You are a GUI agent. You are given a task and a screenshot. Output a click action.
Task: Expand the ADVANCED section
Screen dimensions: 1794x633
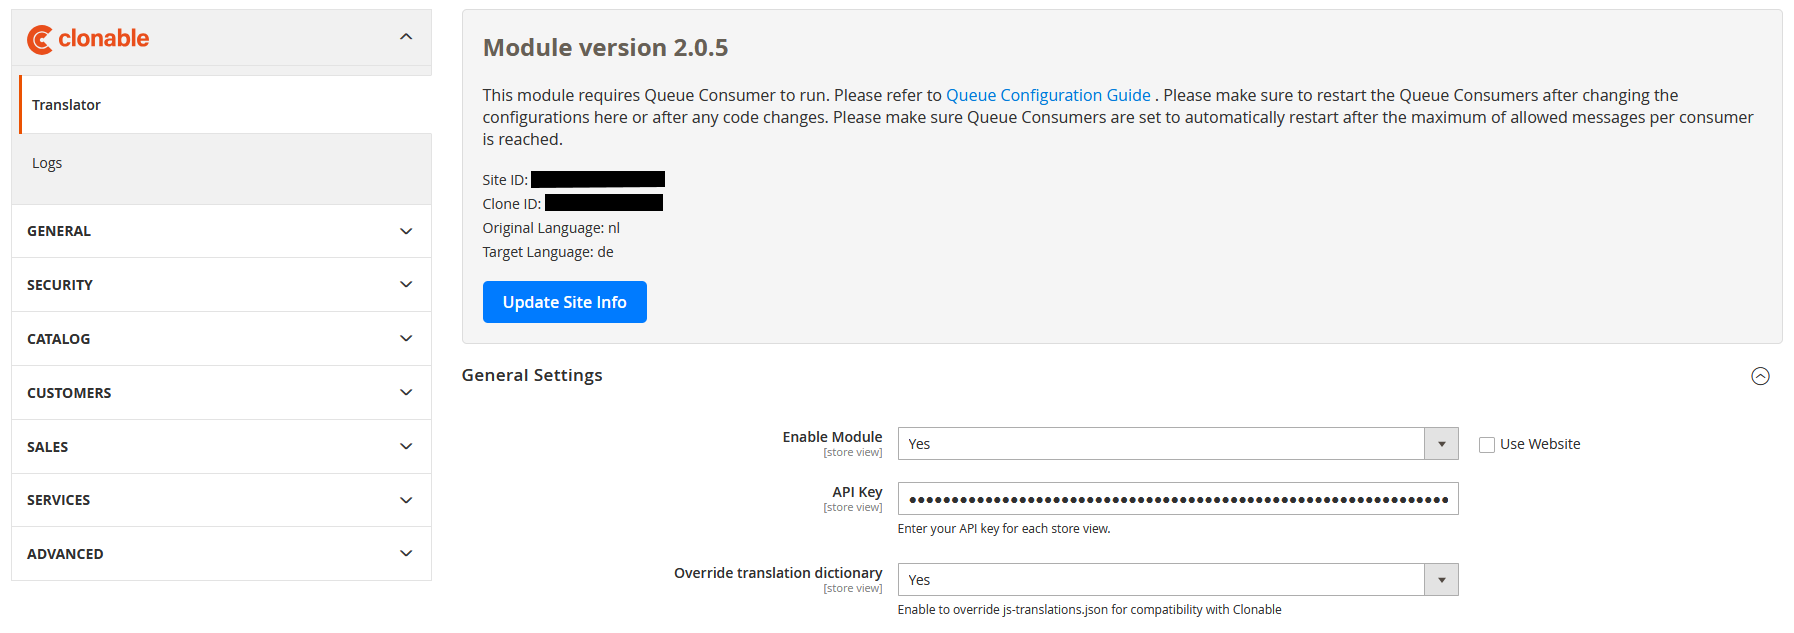(221, 554)
